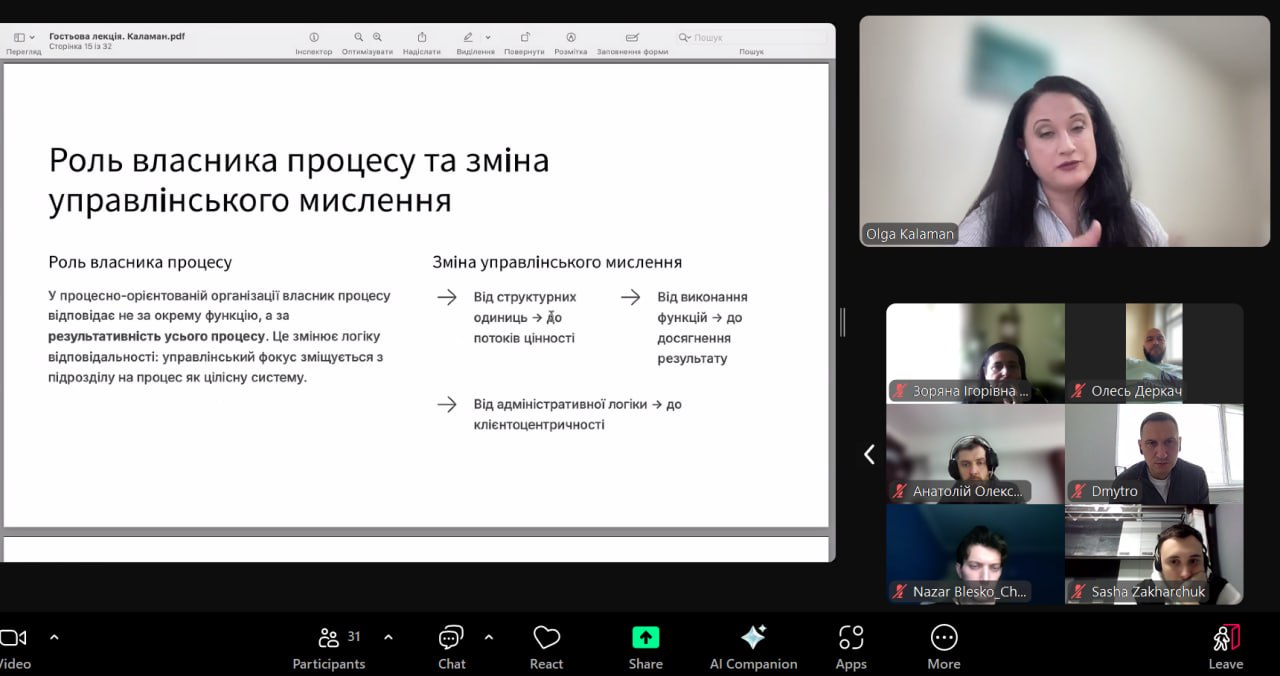
Task: Select Olga Kalaman speaker video
Action: [x=1064, y=131]
